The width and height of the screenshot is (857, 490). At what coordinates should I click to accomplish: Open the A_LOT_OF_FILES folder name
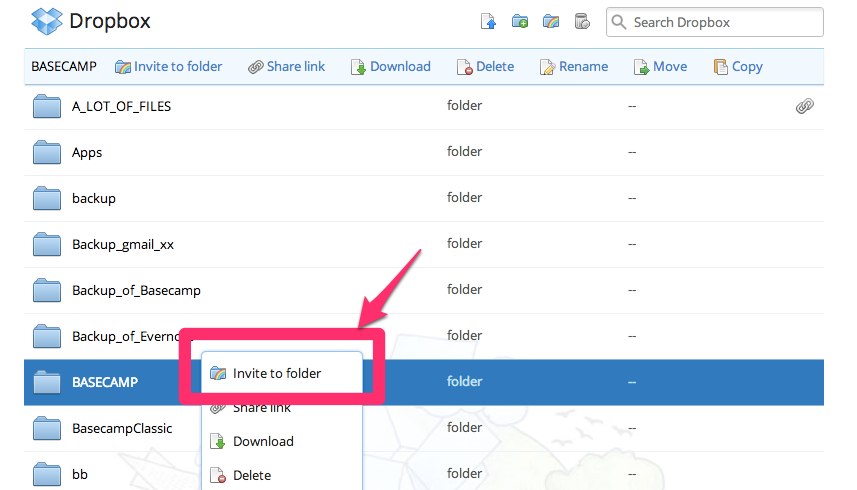(121, 106)
